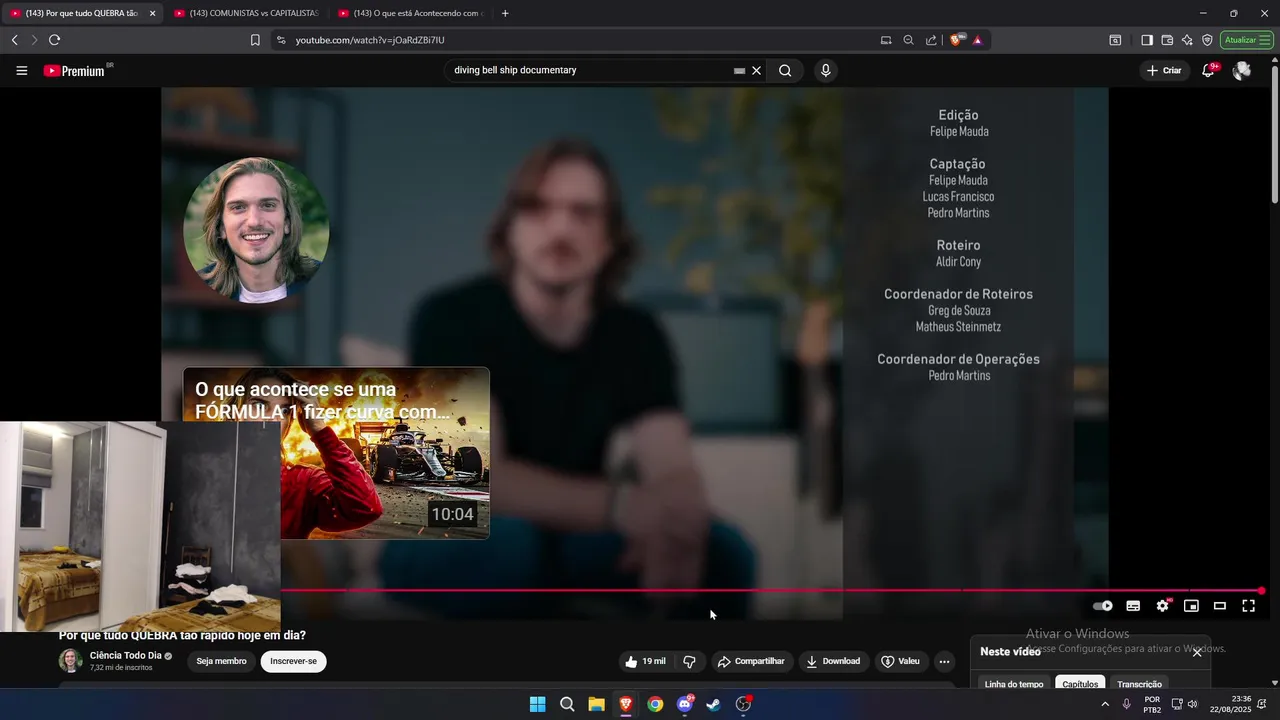Switch to O que está Acontecendo tab

[x=410, y=13]
